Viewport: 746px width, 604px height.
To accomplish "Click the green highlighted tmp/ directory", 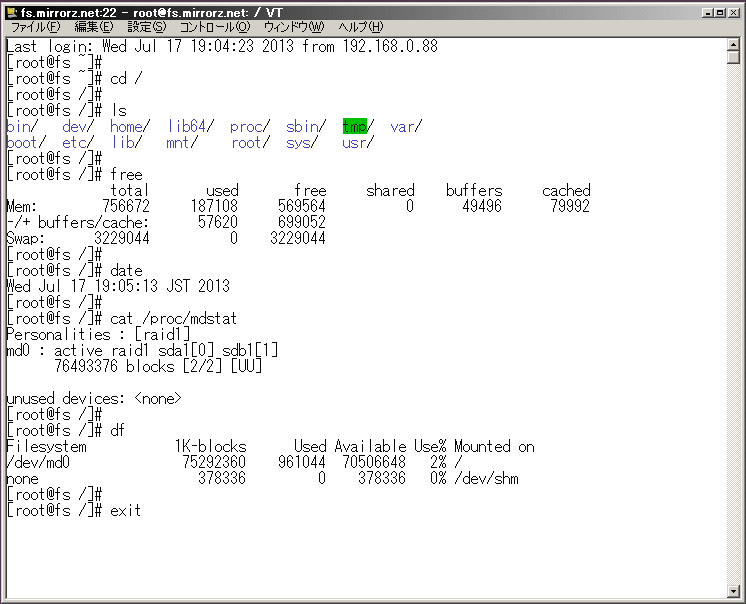I will 356,126.
